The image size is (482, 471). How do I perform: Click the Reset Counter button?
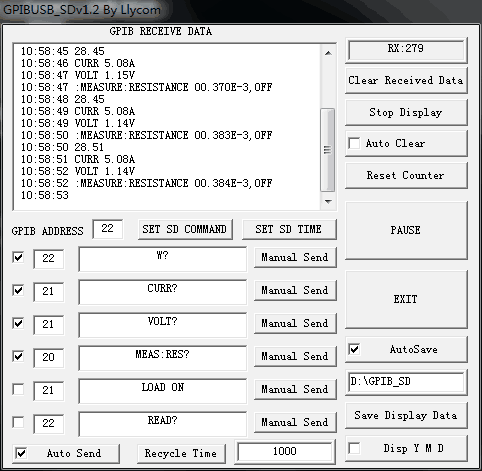tap(406, 176)
